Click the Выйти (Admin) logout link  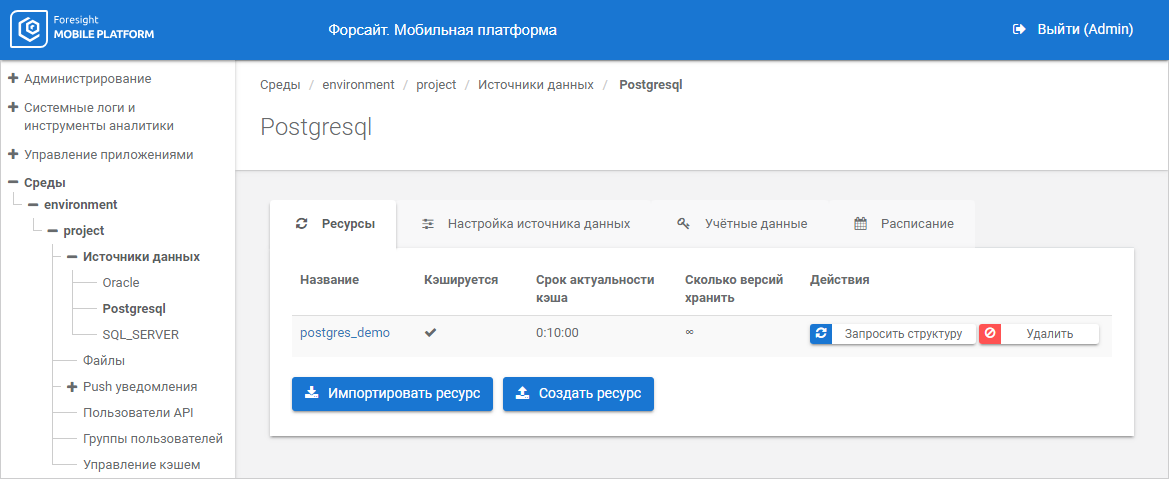pyautogui.click(x=1084, y=30)
